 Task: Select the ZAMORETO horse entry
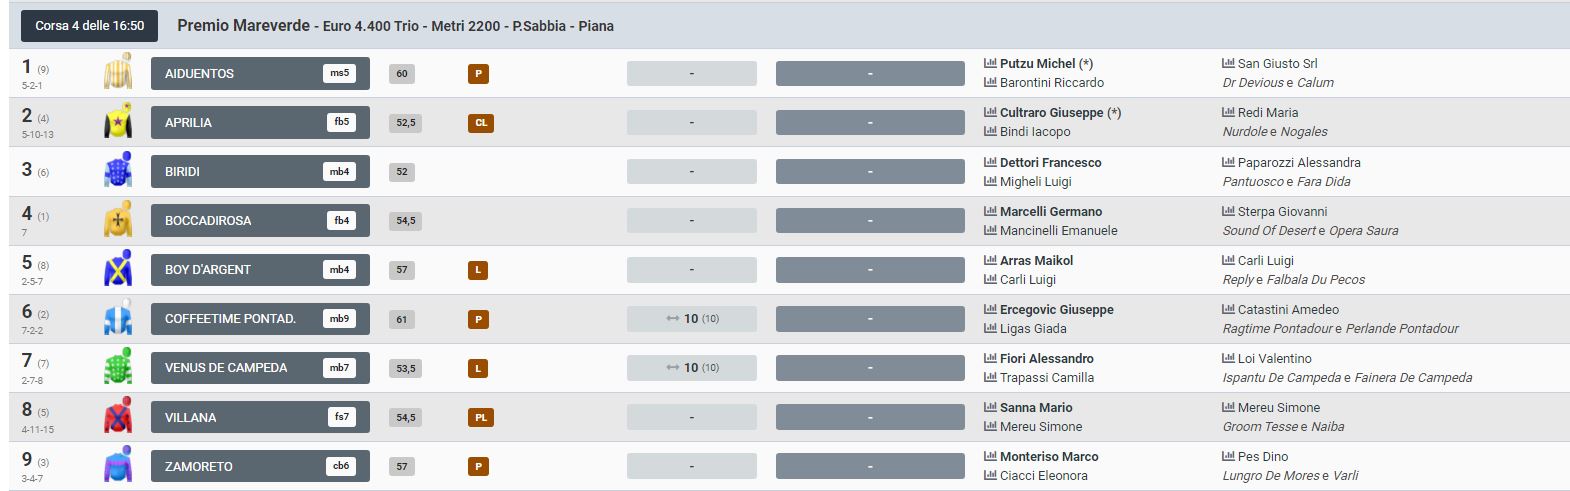(260, 466)
